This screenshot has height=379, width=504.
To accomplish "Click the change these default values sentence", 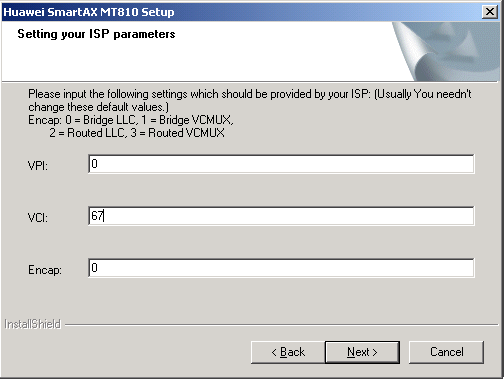I will coord(98,107).
